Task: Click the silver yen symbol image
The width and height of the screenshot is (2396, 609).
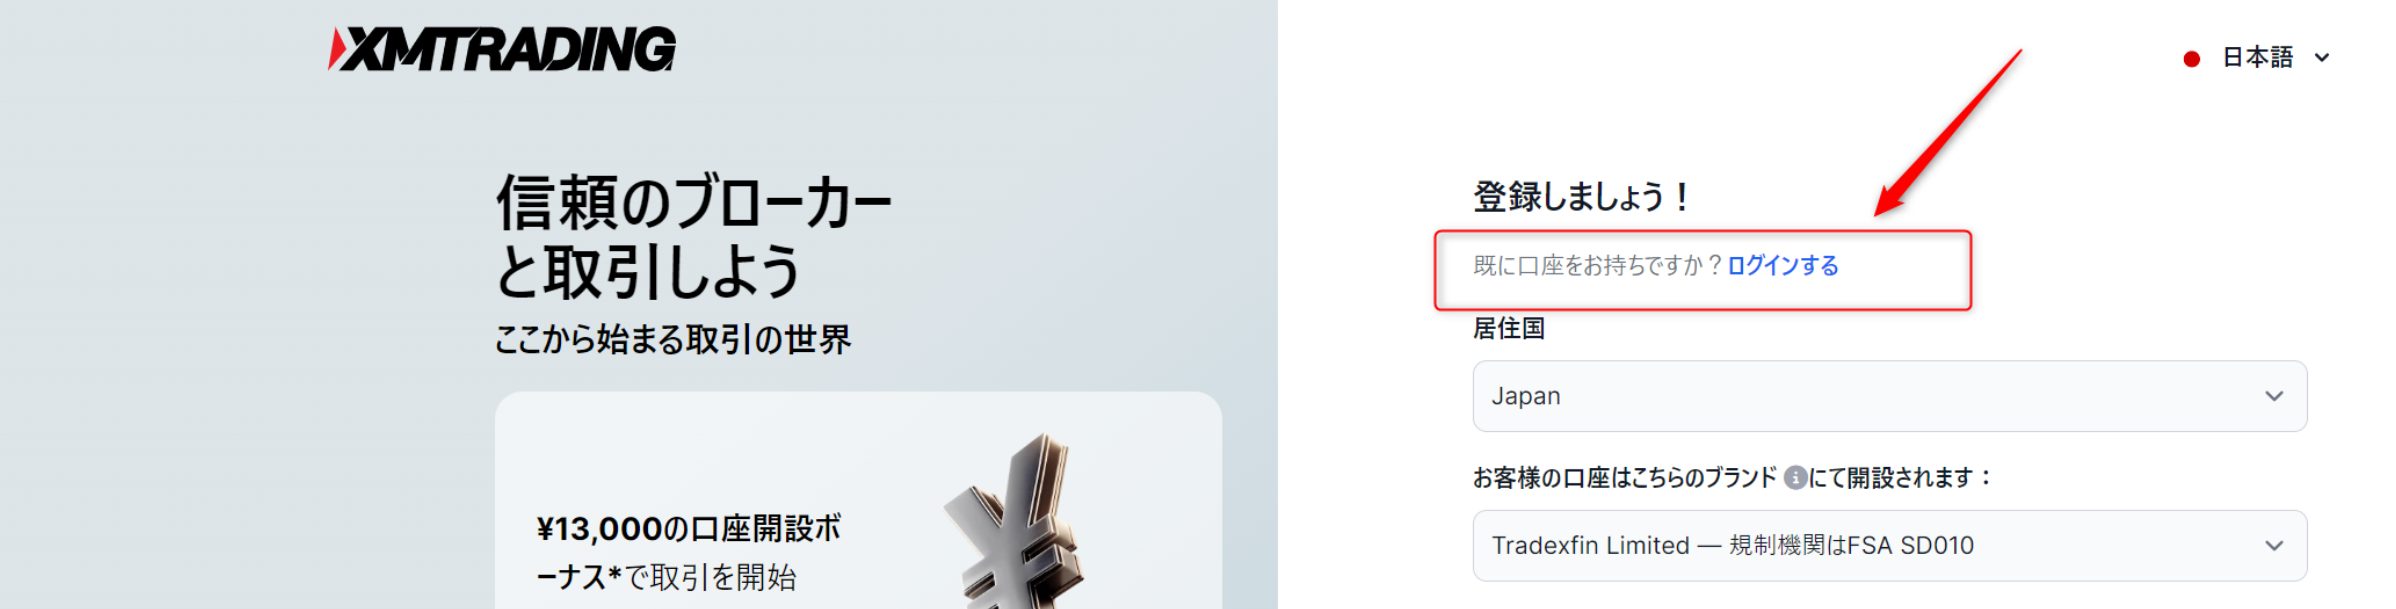Action: pos(1015,522)
